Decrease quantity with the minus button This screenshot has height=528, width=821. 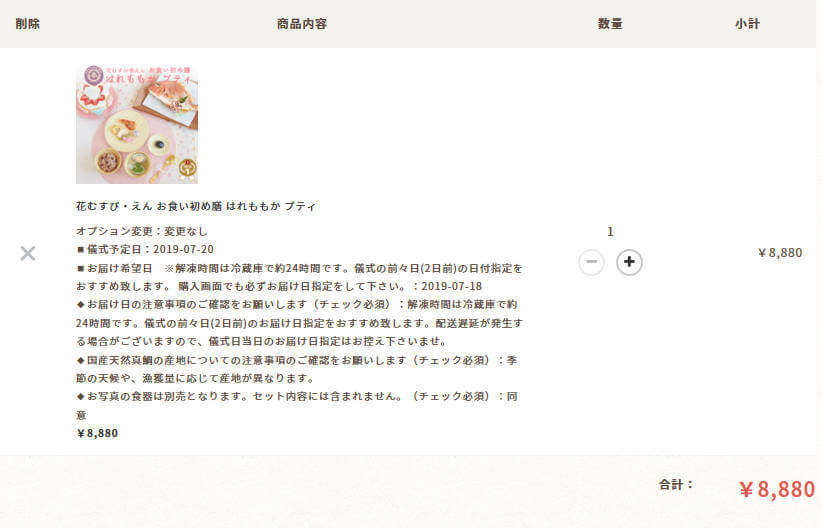point(592,262)
